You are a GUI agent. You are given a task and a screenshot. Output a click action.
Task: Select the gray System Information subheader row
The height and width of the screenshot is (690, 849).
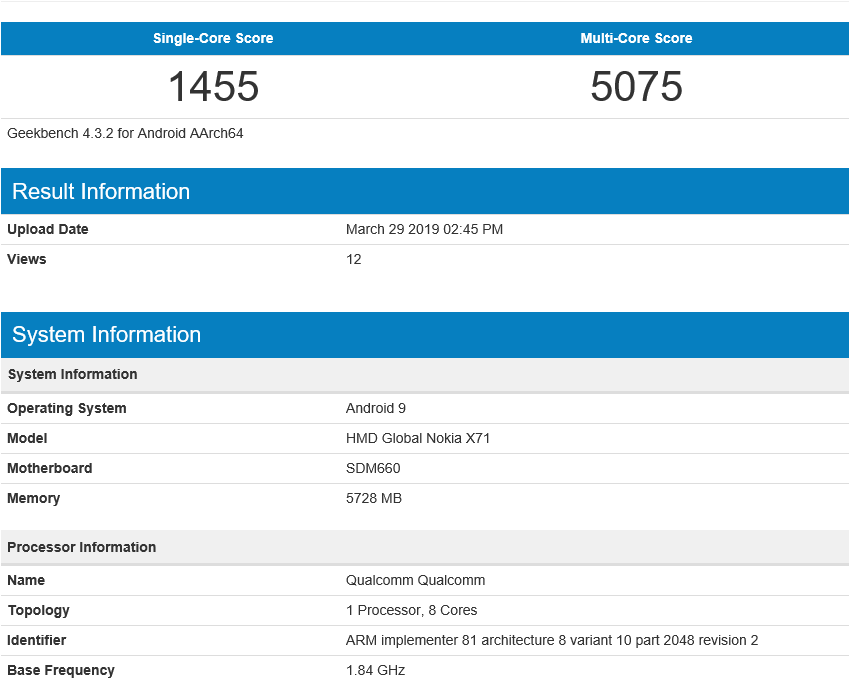[425, 374]
